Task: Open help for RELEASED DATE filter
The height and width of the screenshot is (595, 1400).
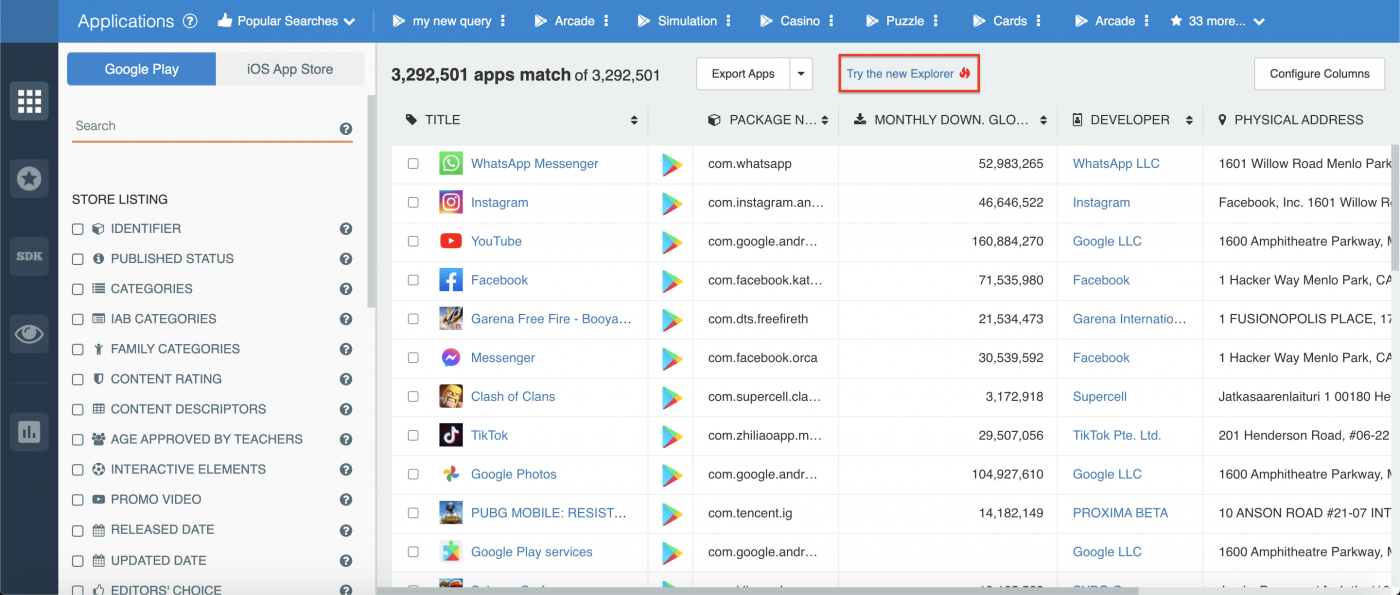Action: click(346, 530)
